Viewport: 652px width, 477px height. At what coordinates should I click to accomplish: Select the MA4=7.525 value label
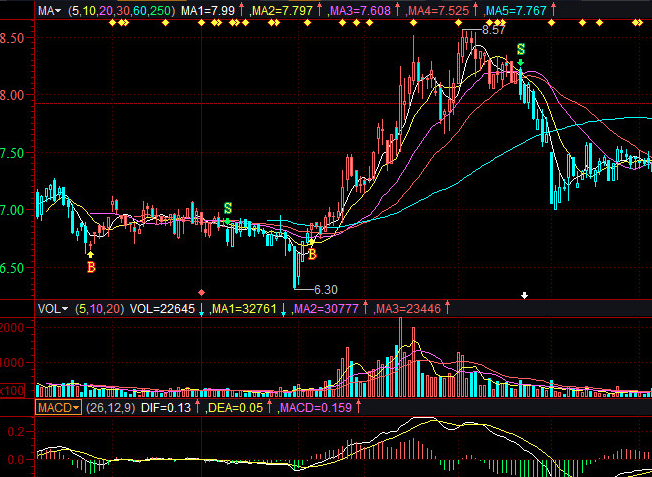click(x=439, y=10)
